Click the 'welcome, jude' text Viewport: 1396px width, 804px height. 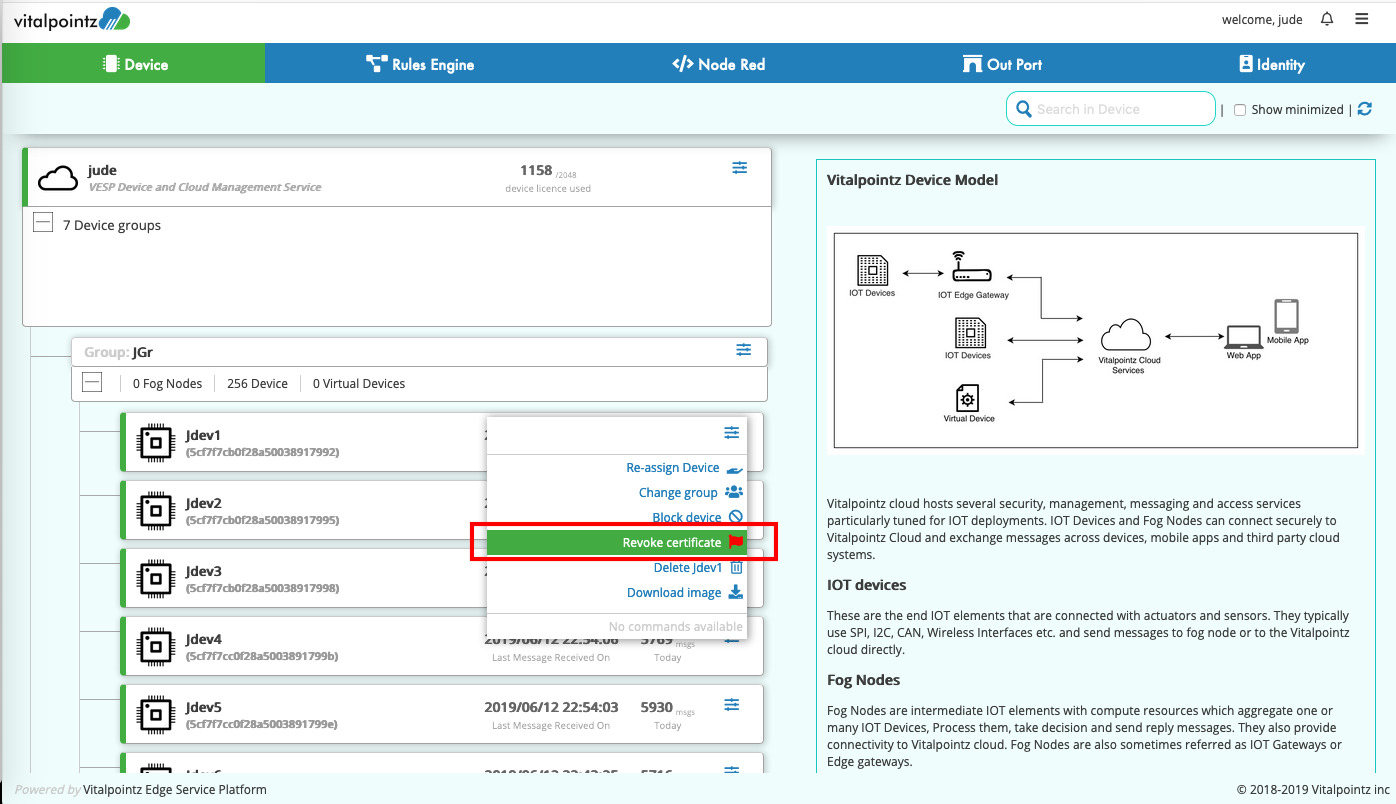(1264, 19)
